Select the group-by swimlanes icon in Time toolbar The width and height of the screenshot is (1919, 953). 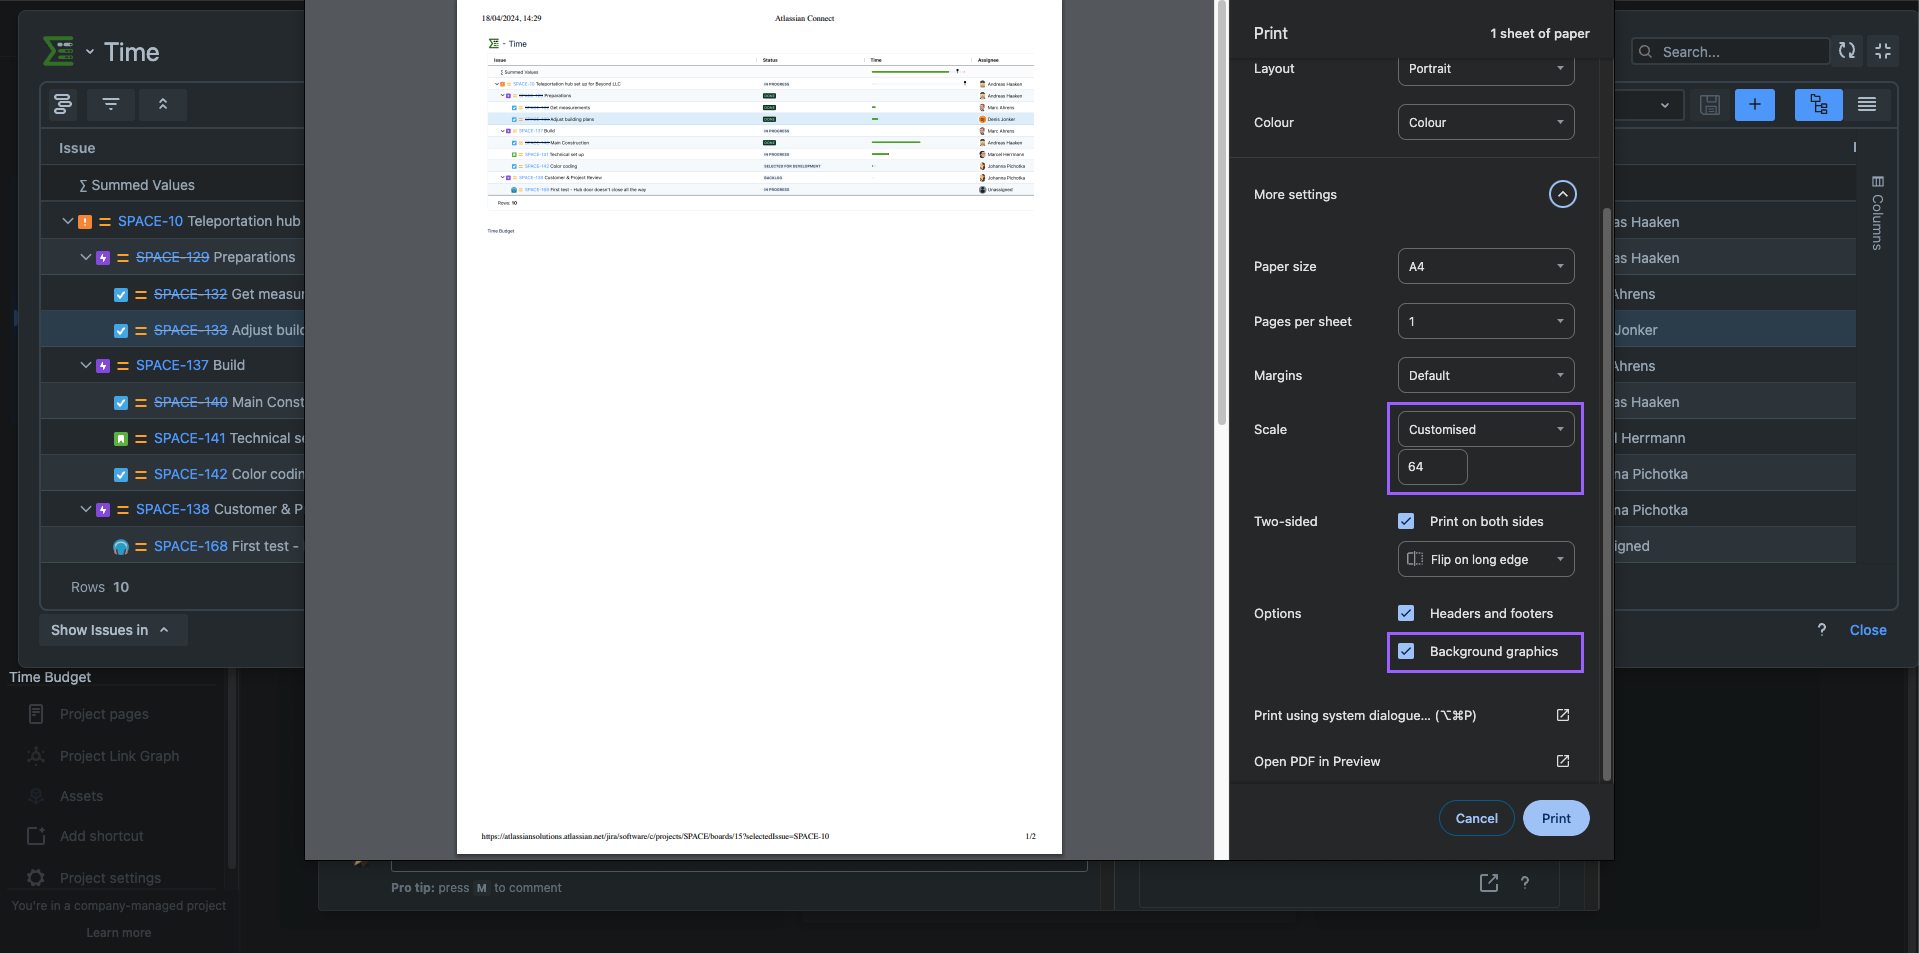point(61,104)
